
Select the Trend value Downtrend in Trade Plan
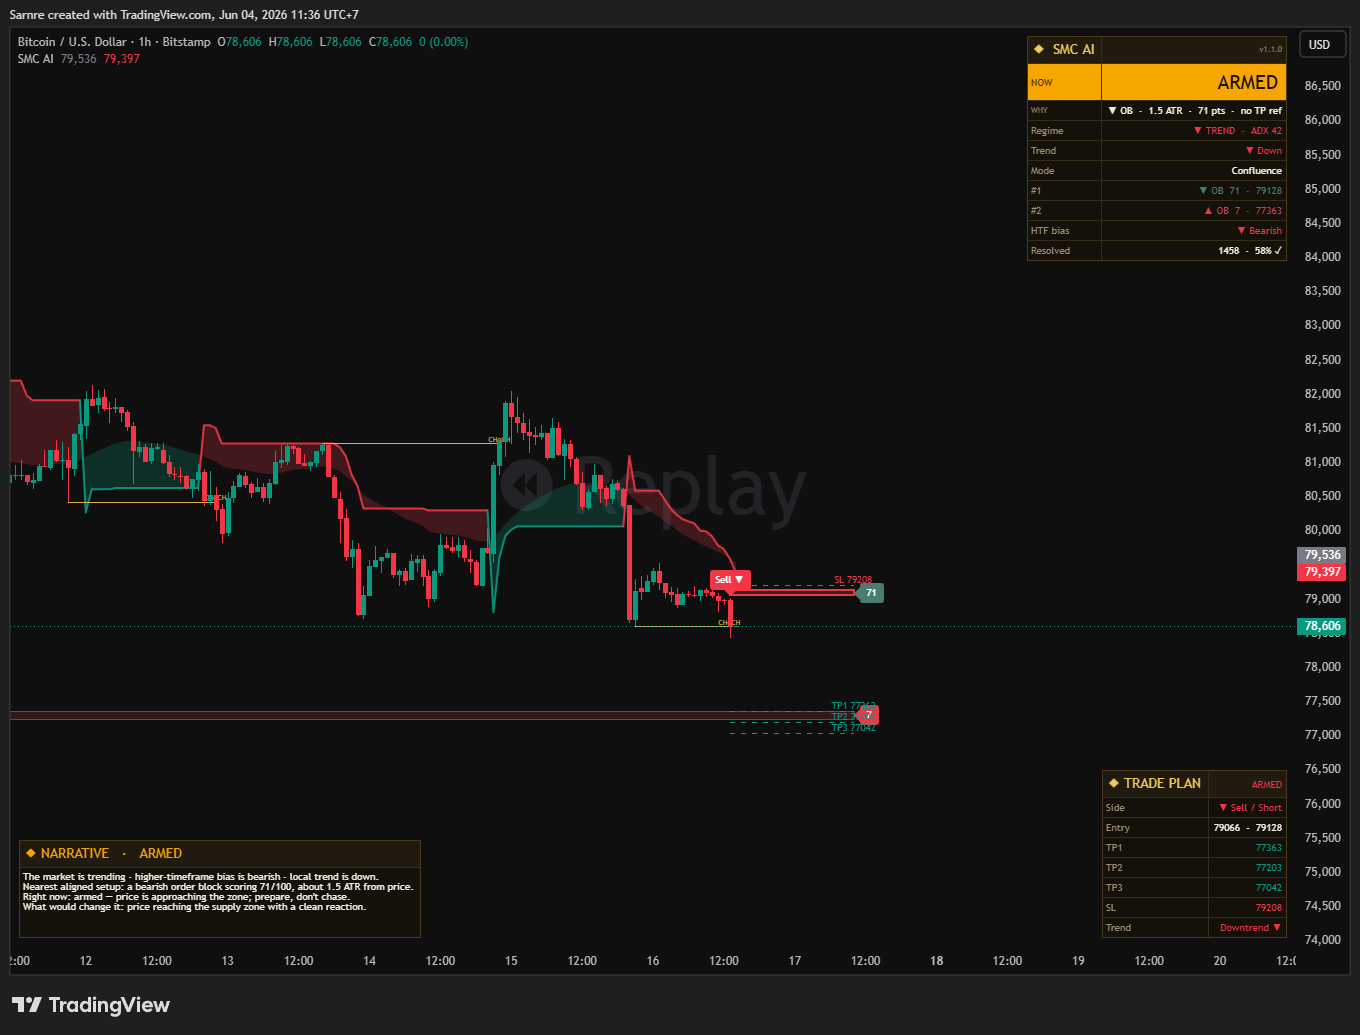pos(1250,928)
